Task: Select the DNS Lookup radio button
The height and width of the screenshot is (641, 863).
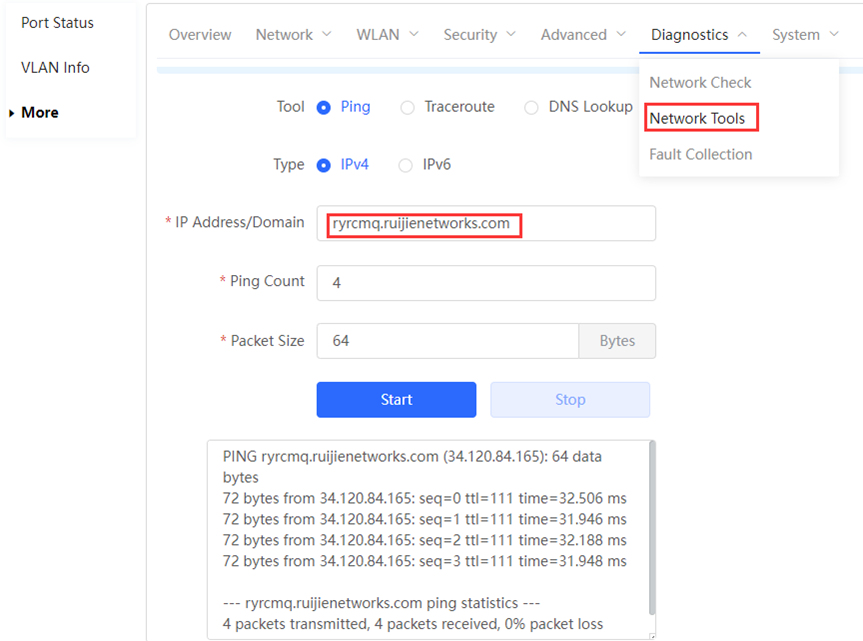Action: click(531, 108)
